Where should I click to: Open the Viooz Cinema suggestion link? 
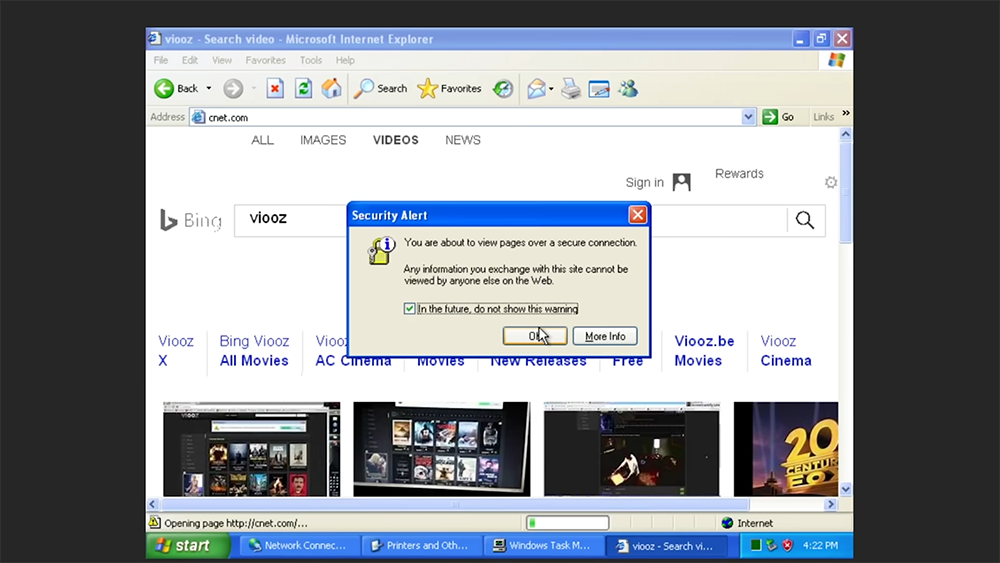pyautogui.click(x=786, y=351)
